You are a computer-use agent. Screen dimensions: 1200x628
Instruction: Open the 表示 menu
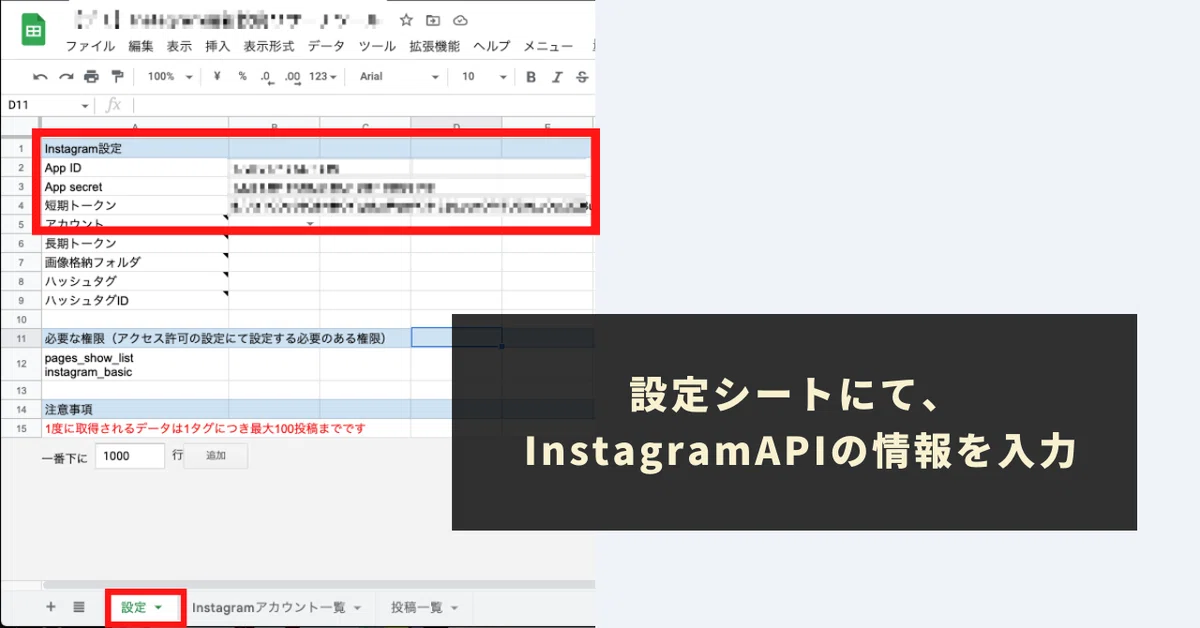[x=179, y=46]
